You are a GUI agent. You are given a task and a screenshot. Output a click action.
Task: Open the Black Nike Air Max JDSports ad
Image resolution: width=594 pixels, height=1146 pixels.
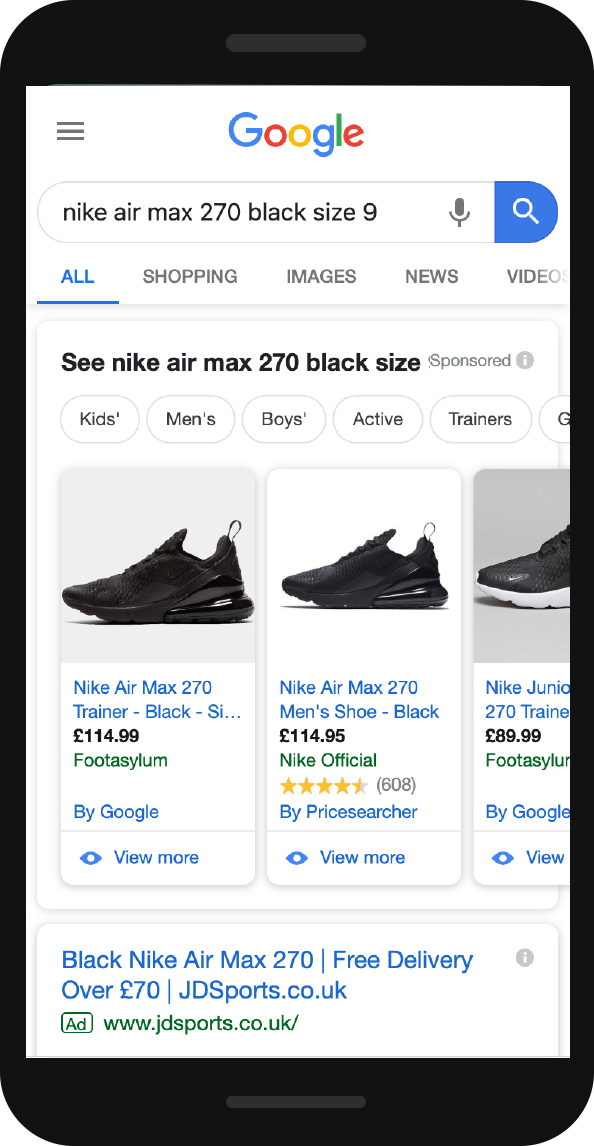267,975
